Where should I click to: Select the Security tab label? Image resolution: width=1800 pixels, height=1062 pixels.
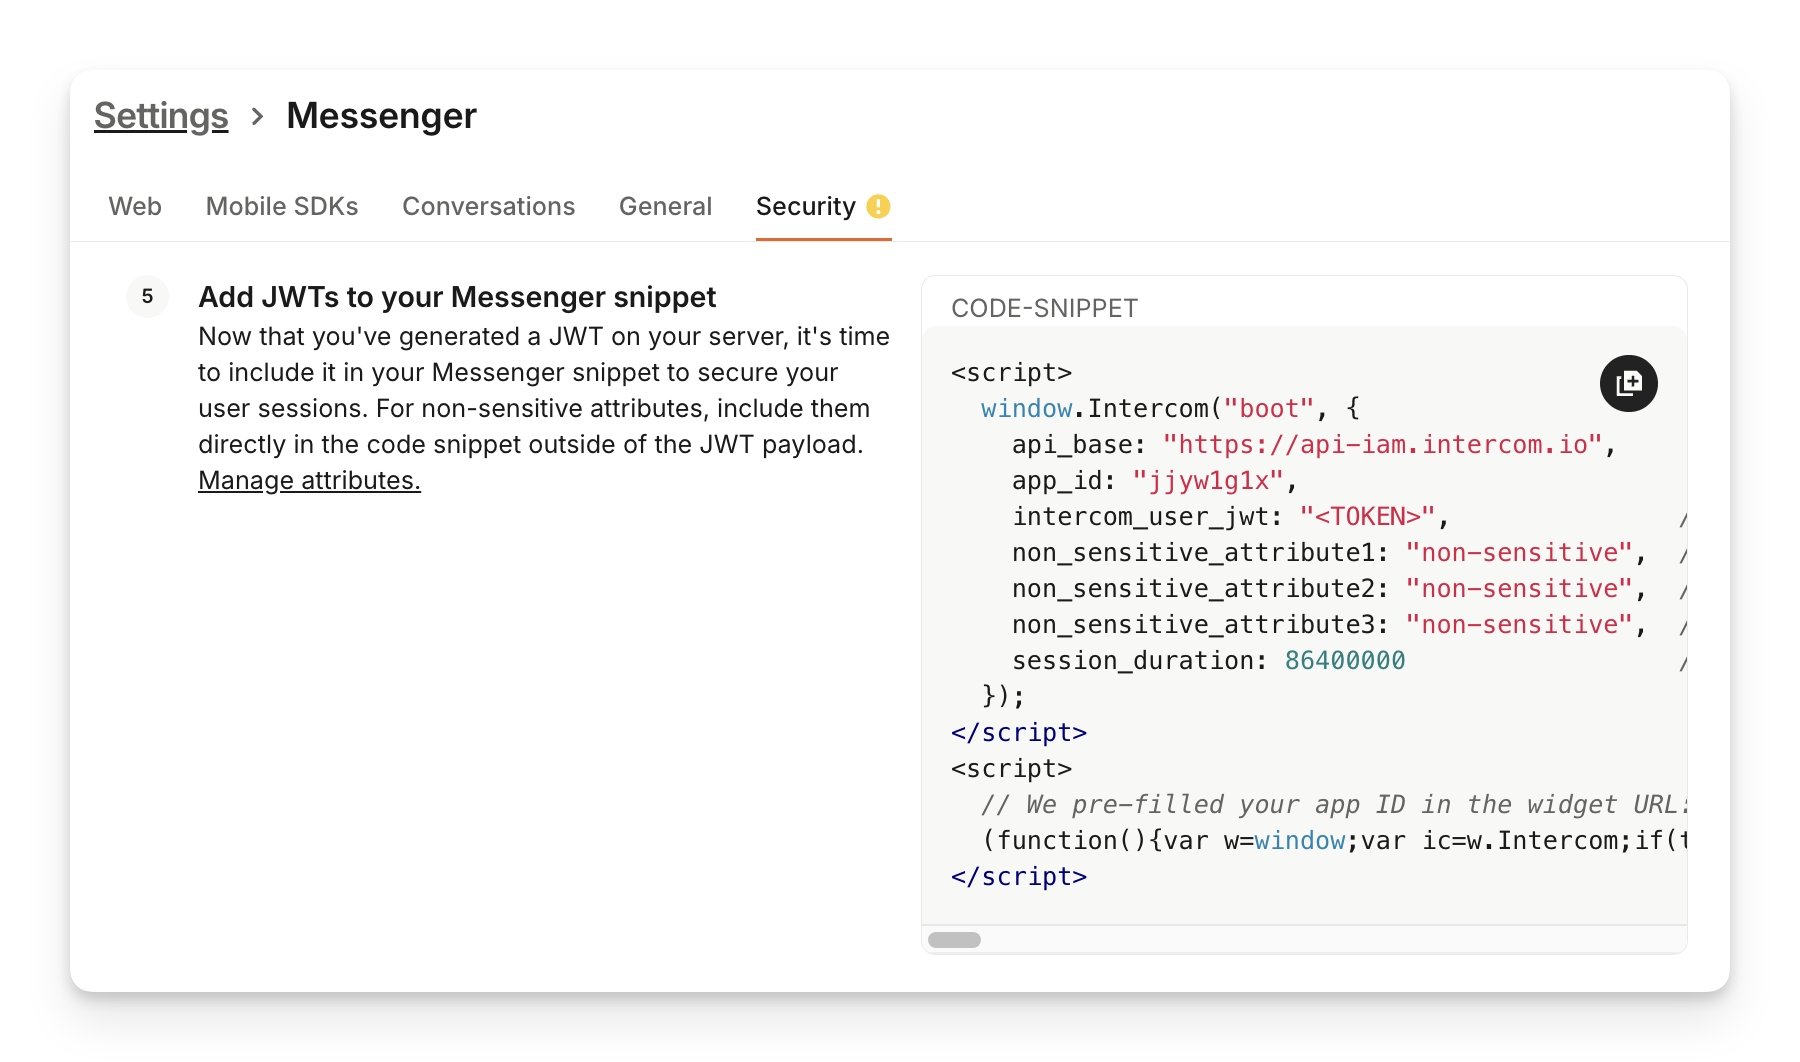tap(805, 206)
